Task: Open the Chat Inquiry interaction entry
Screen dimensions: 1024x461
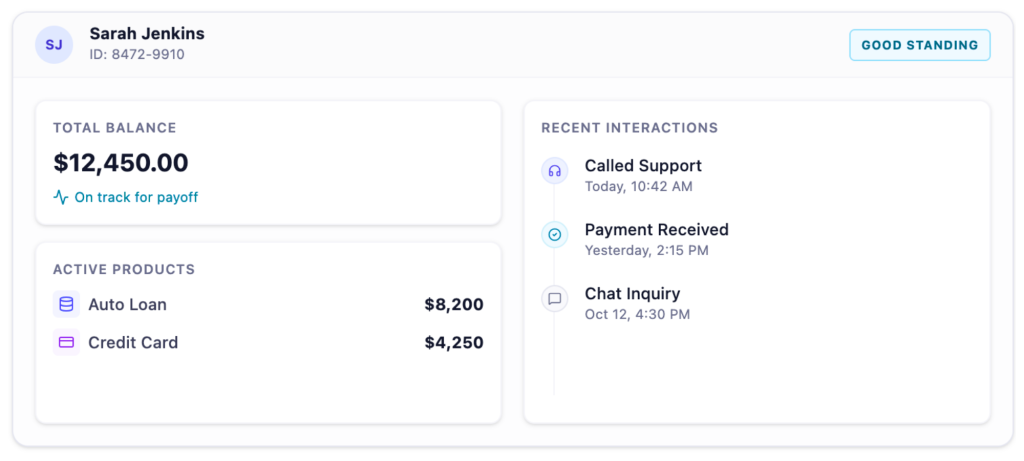Action: (x=637, y=302)
